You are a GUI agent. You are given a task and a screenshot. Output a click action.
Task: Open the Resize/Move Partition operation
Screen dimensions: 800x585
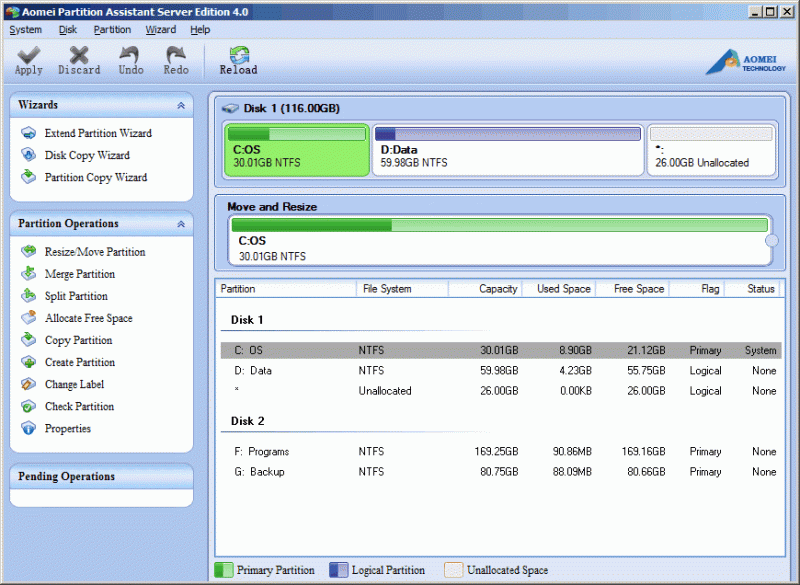pyautogui.click(x=82, y=251)
